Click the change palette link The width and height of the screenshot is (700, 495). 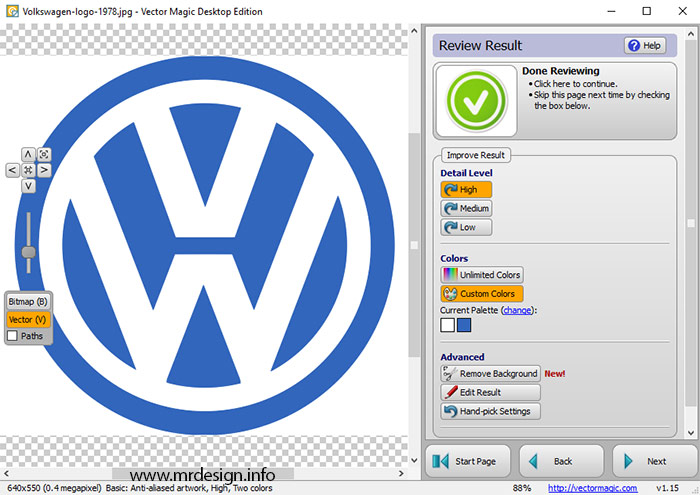(x=517, y=310)
